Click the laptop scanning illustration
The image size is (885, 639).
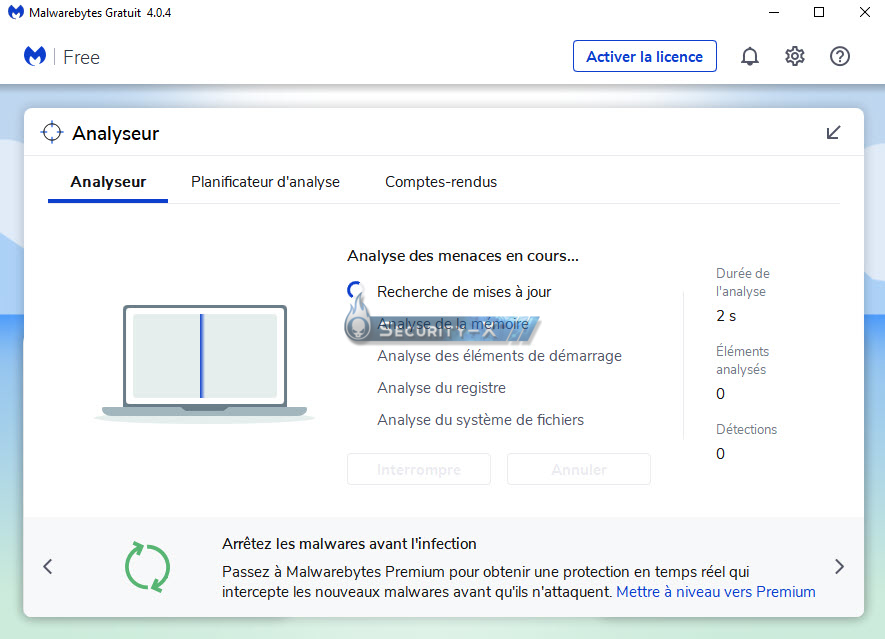tap(204, 364)
